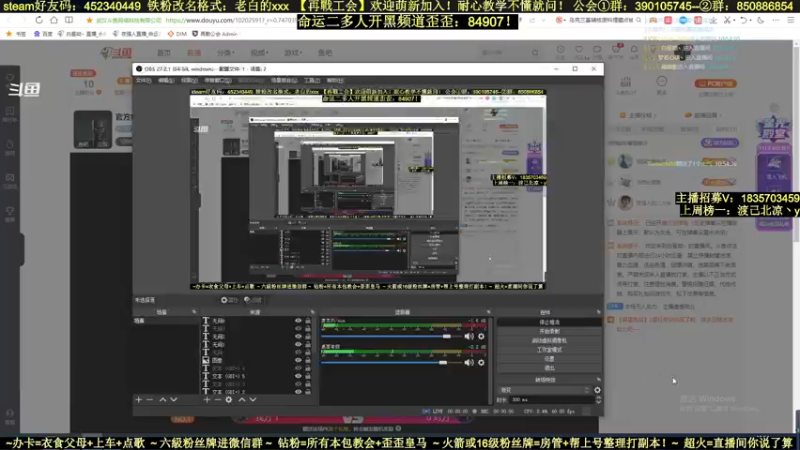Toggle lock on 文本 (GDI+) 4 source
The height and width of the screenshot is (450, 800).
308,368
